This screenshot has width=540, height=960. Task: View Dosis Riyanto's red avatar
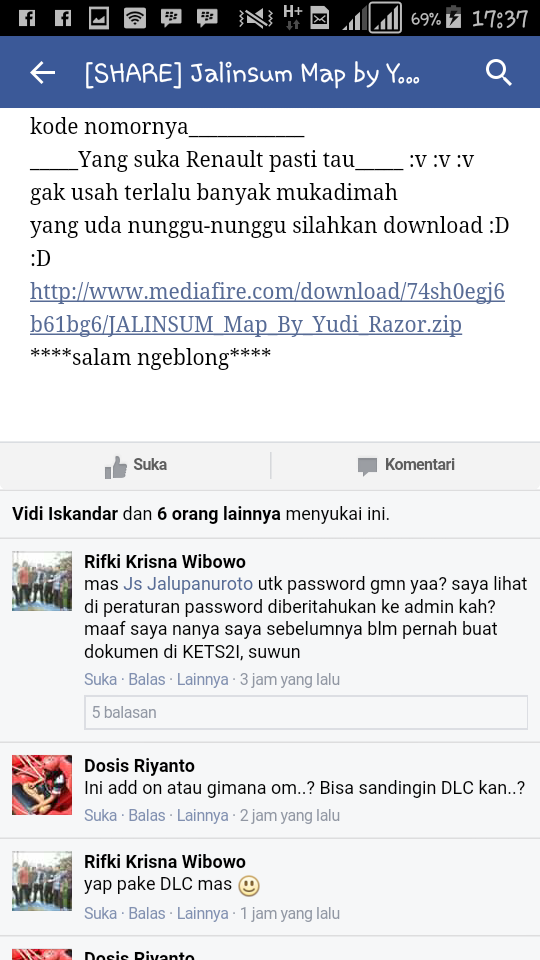coord(42,784)
